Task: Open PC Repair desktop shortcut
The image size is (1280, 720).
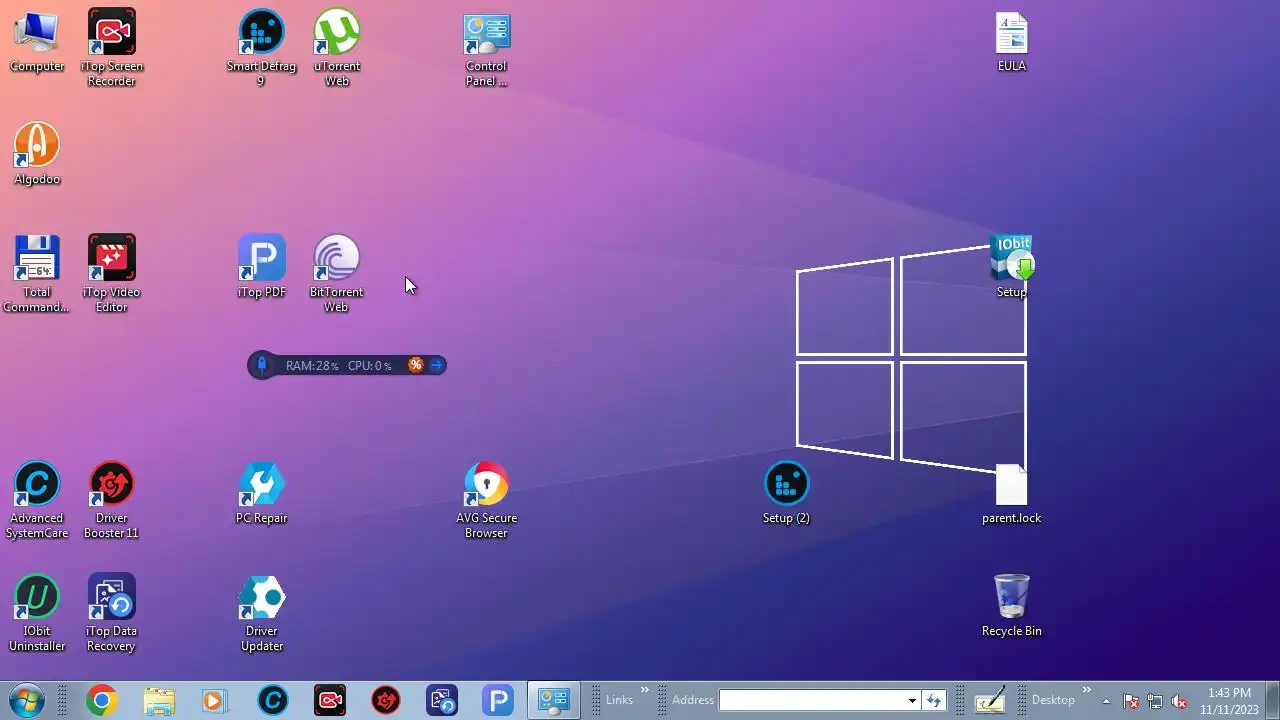Action: [x=261, y=493]
